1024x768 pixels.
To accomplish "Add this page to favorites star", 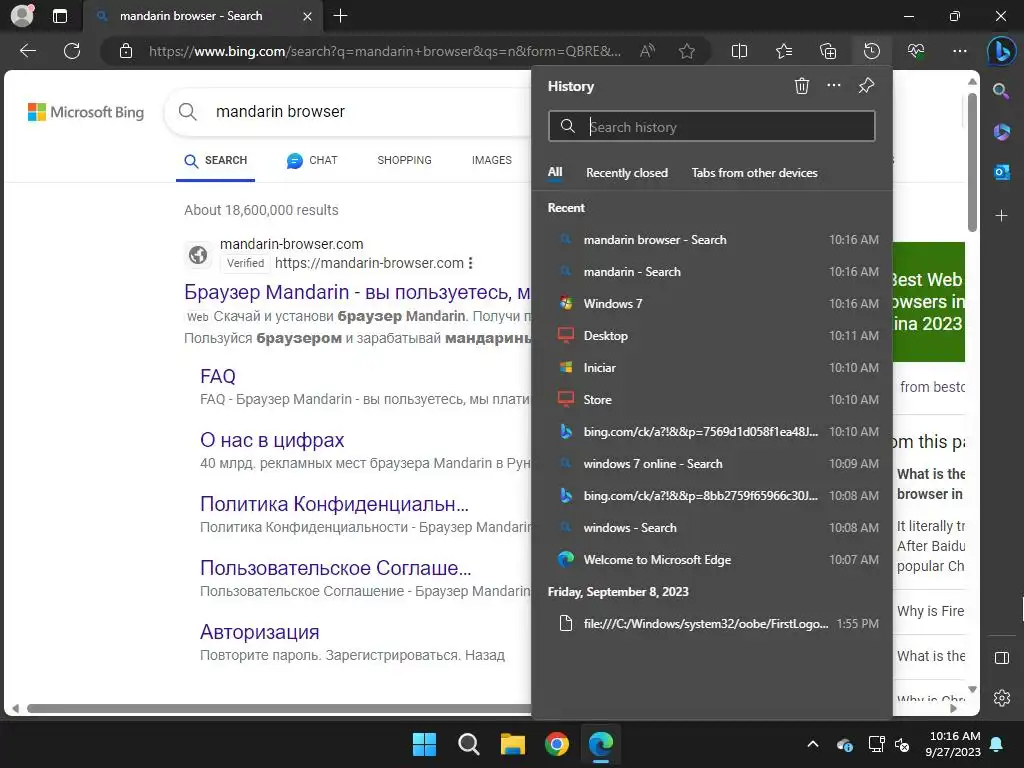I will point(686,51).
